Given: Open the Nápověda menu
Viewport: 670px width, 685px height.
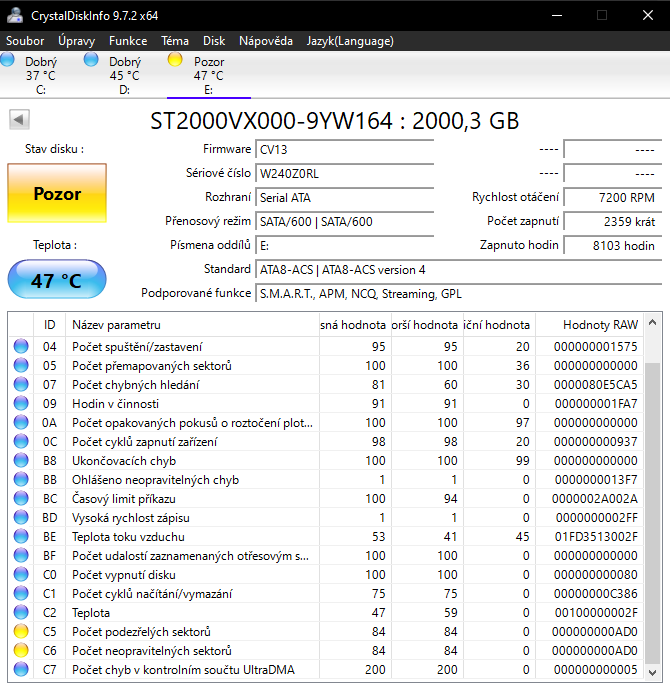Looking at the screenshot, I should tap(266, 41).
